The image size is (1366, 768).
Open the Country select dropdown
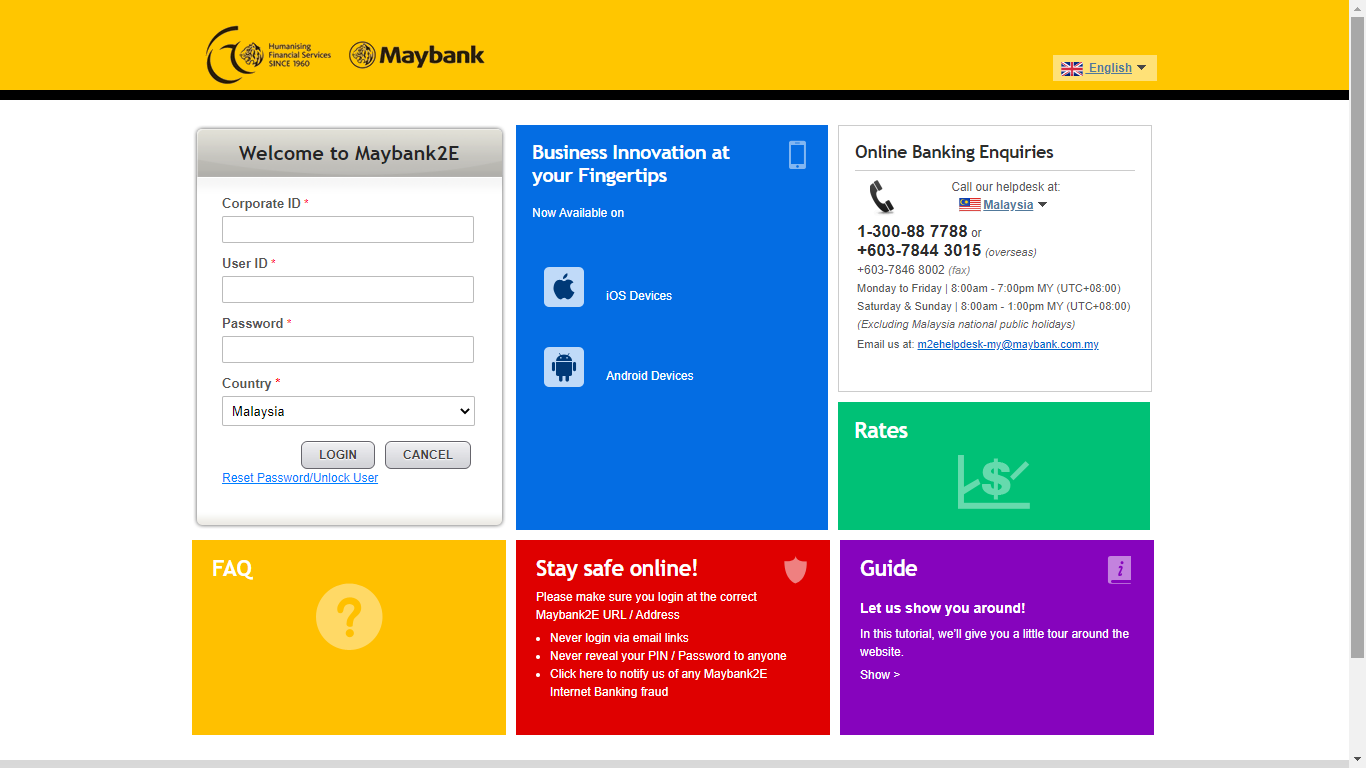pyautogui.click(x=348, y=411)
